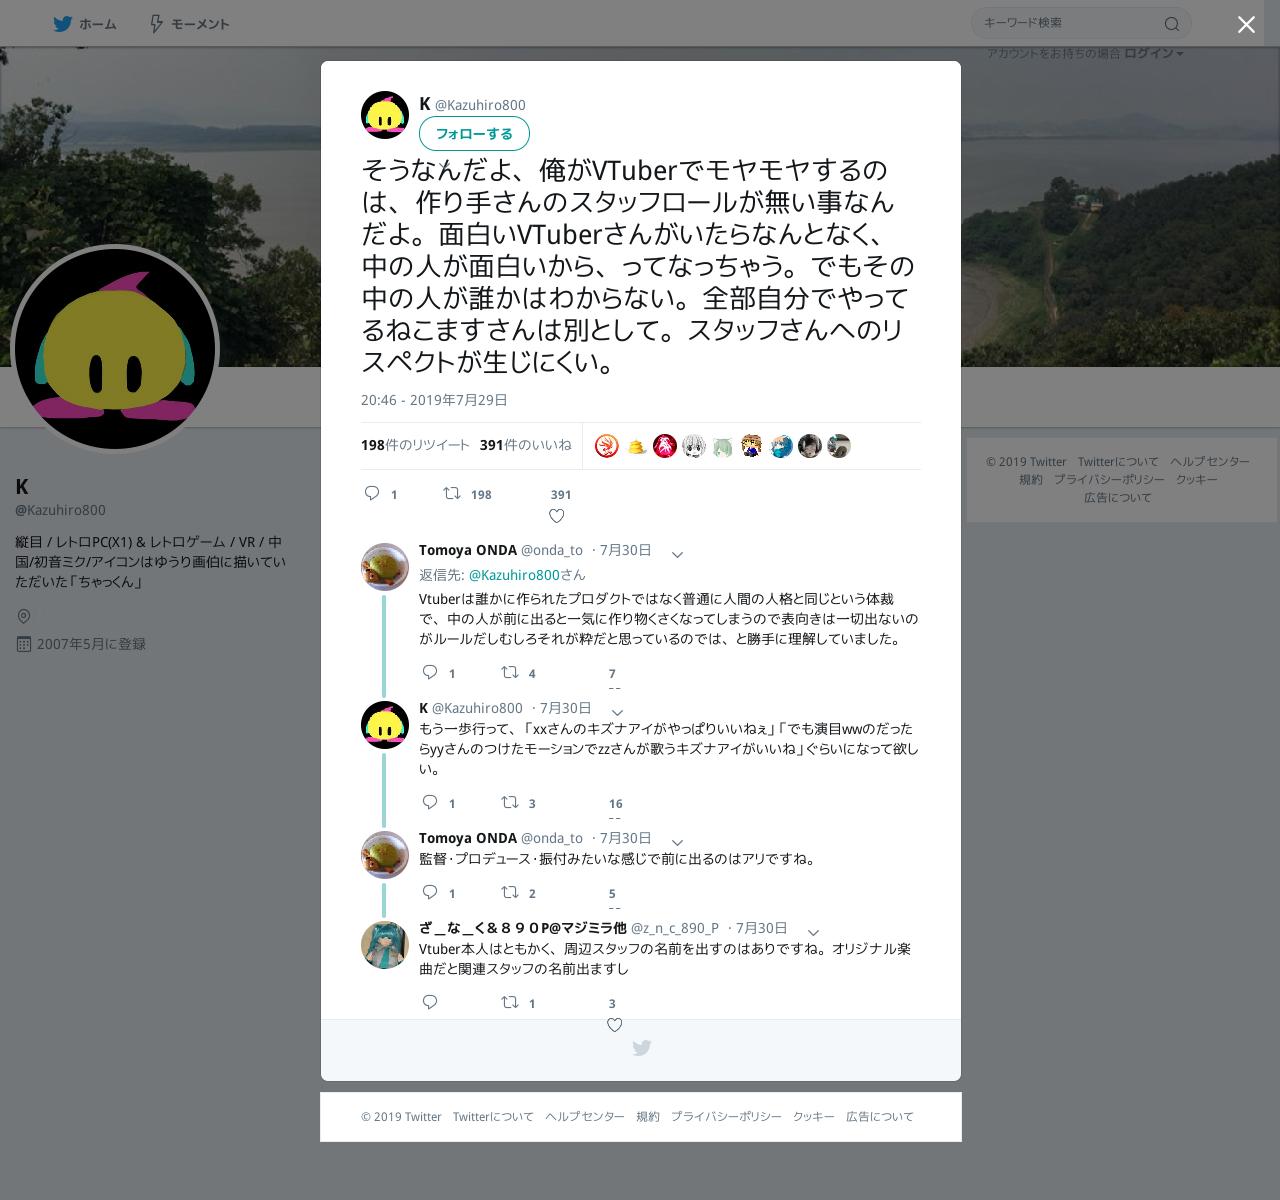Go to ホーム in the top navigation
The width and height of the screenshot is (1280, 1200).
(85, 24)
